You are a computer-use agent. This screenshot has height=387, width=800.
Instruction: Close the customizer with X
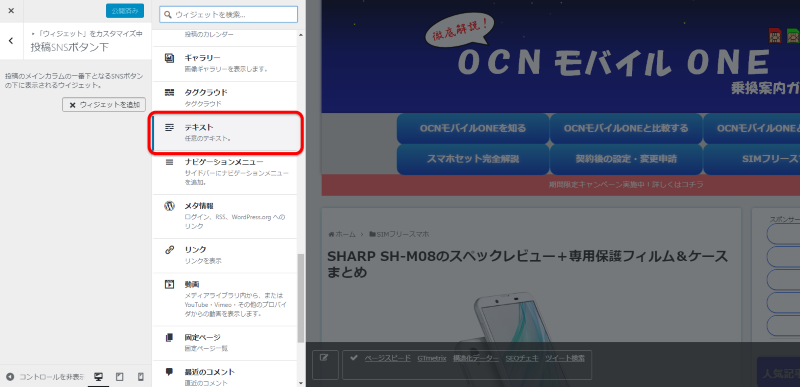coord(11,11)
